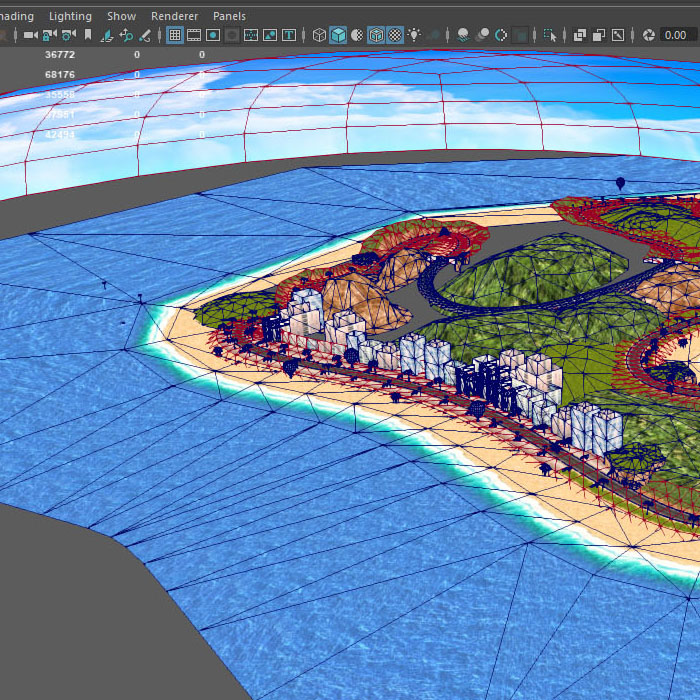Click the Image Plane icon
This screenshot has width=700, height=700.
tap(106, 35)
